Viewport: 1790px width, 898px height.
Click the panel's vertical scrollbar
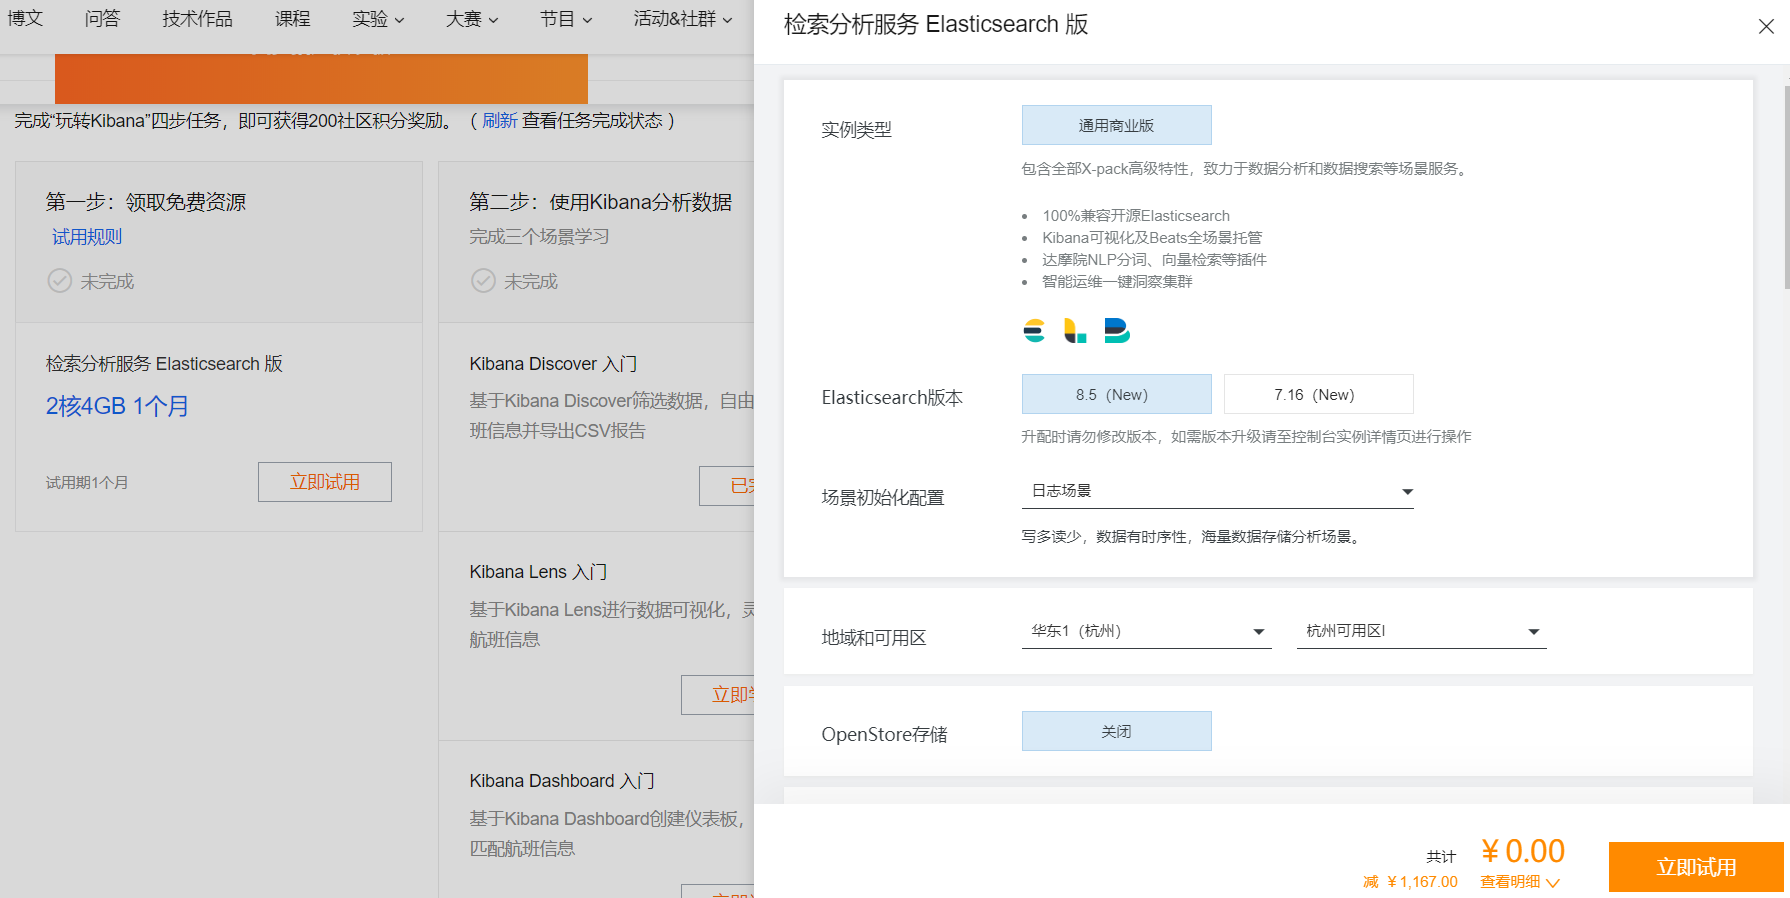(x=1786, y=188)
